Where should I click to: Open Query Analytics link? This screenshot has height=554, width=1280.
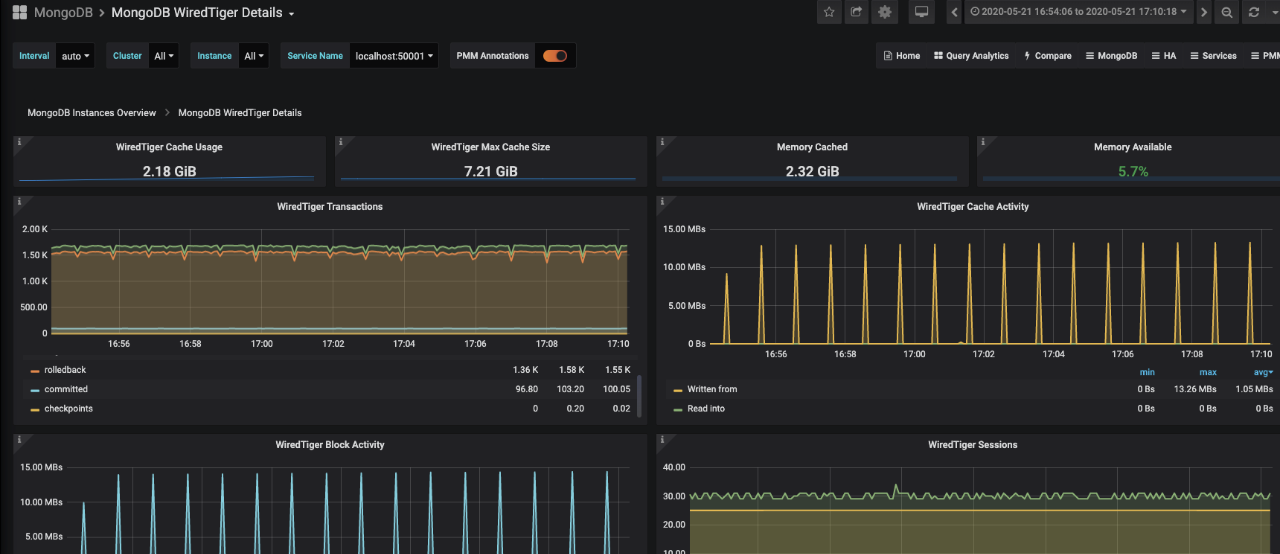[x=971, y=56]
